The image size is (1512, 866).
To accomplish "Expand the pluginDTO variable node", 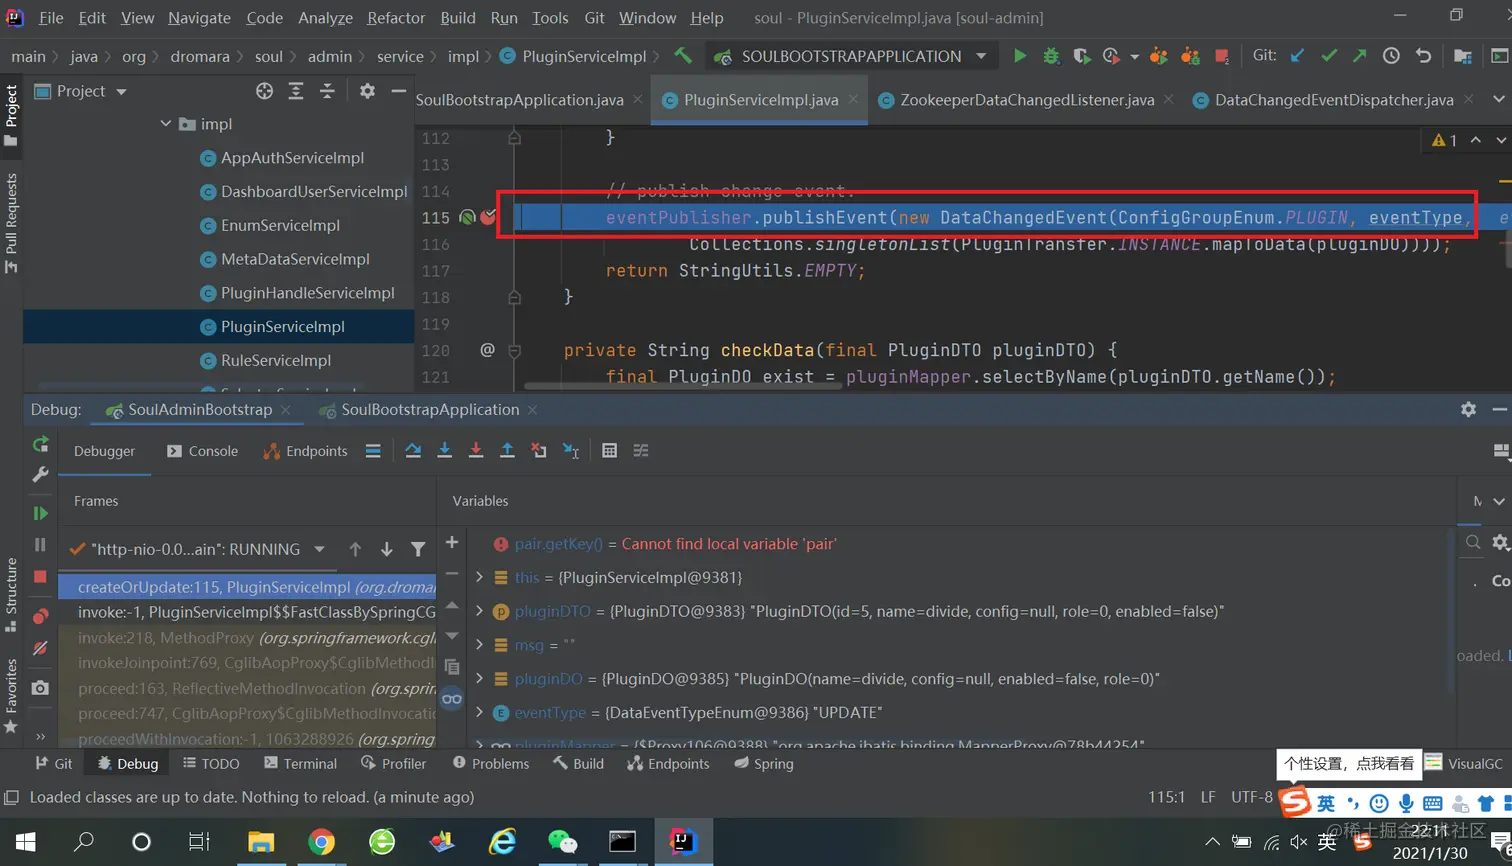I will click(479, 611).
